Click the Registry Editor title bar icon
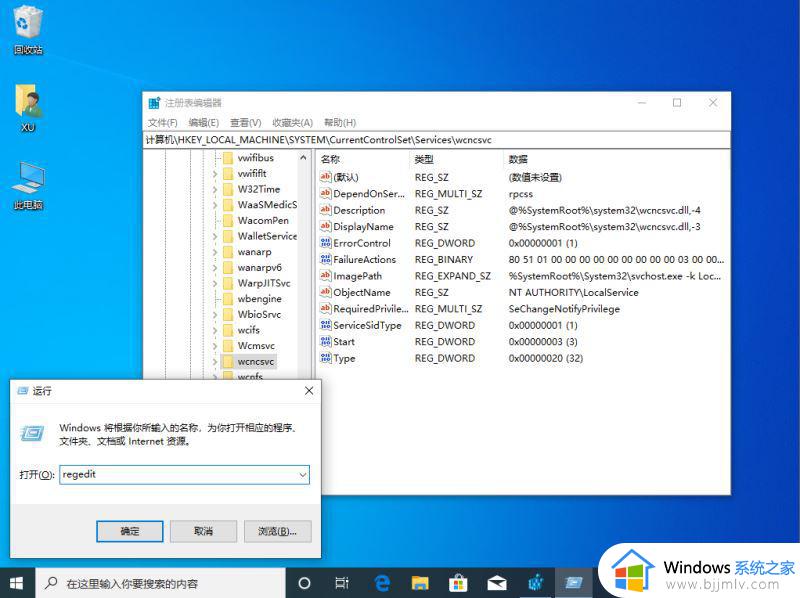This screenshot has height=598, width=800. tap(154, 103)
